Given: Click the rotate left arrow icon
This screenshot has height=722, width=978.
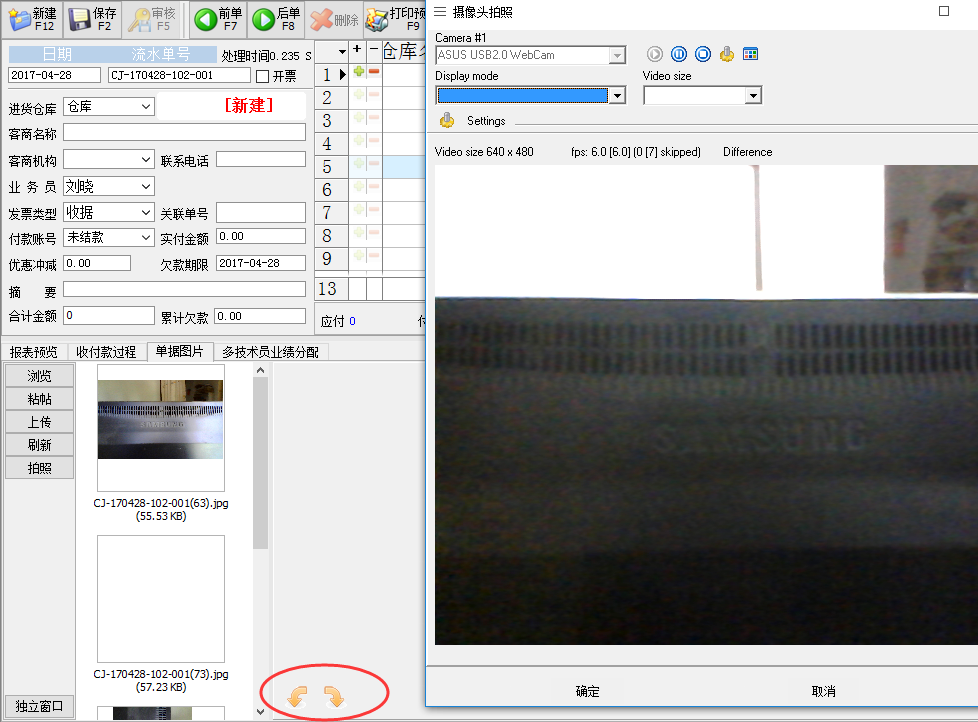Looking at the screenshot, I should tap(298, 696).
